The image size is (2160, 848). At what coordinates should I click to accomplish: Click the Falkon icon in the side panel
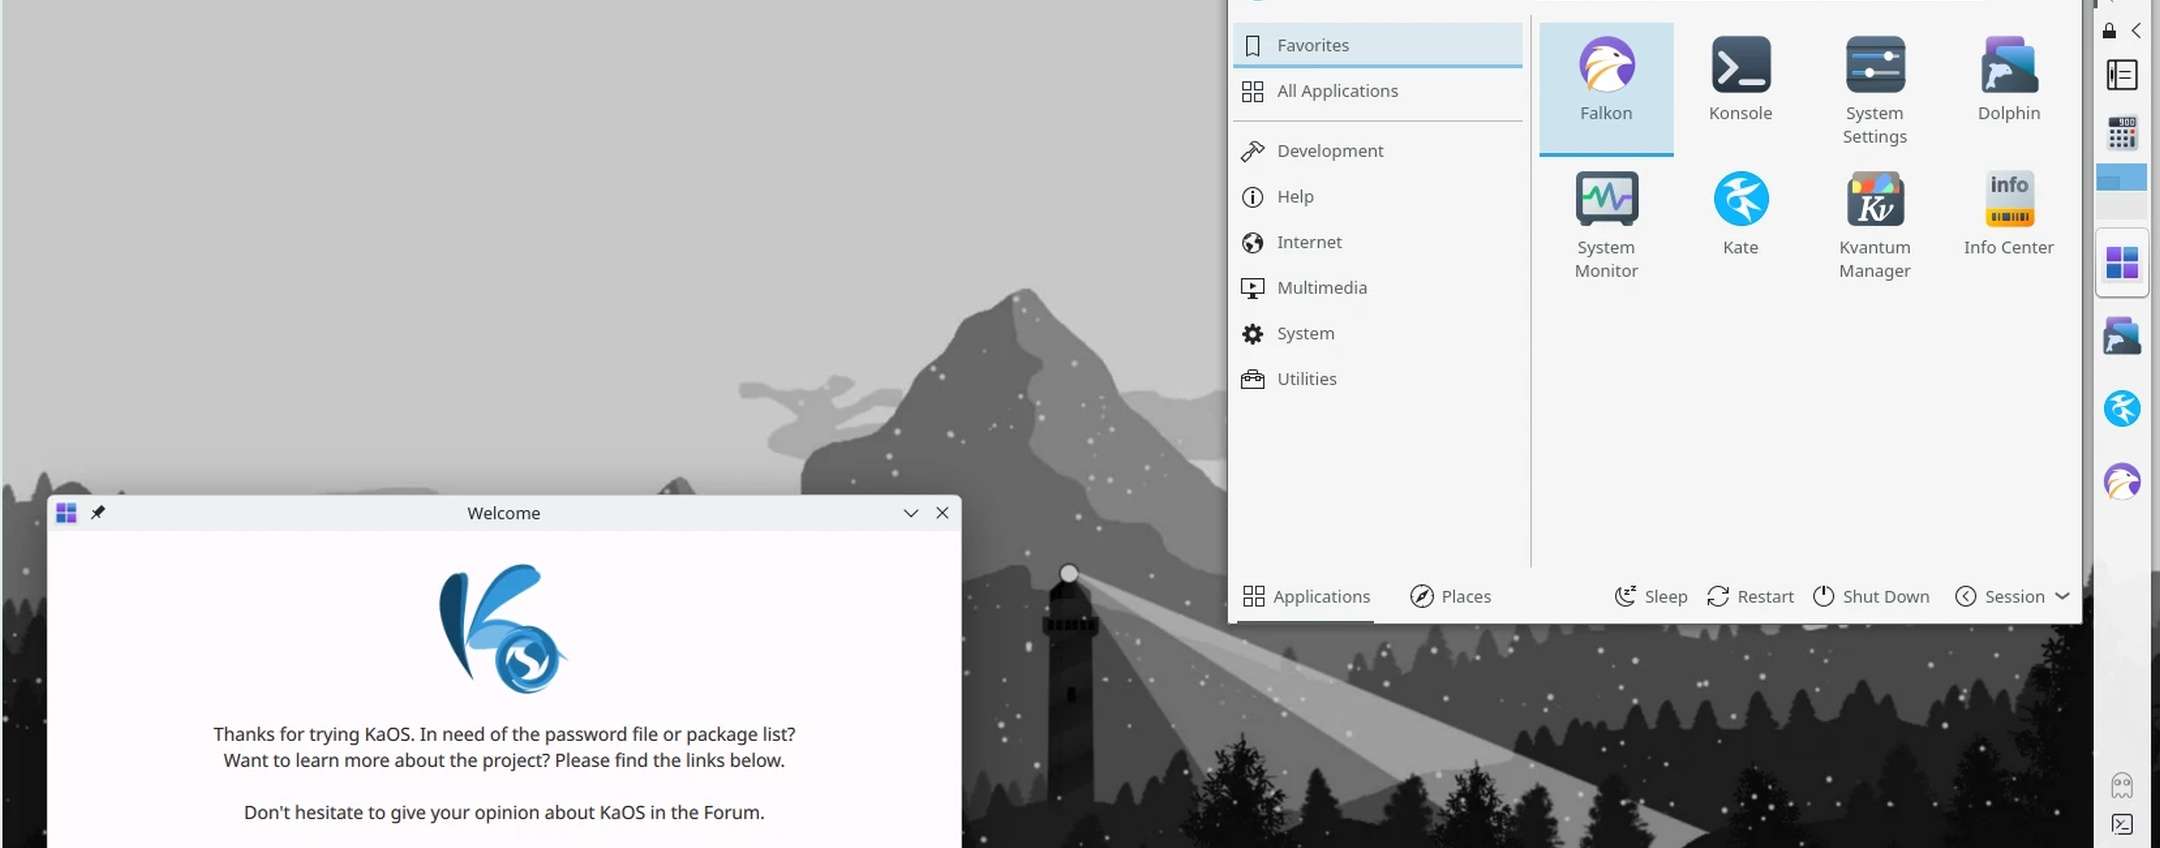pyautogui.click(x=2122, y=481)
